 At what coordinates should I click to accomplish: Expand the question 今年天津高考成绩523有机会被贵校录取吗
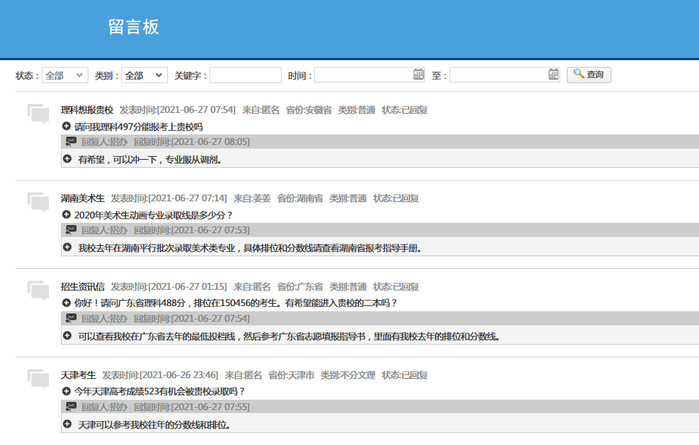click(x=67, y=391)
